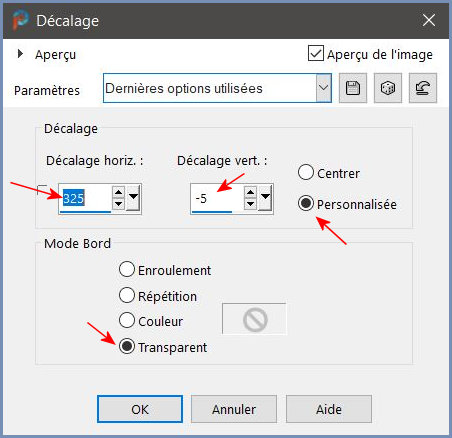This screenshot has width=452, height=438.
Task: Choose Couleur edge mode
Action: (x=127, y=320)
